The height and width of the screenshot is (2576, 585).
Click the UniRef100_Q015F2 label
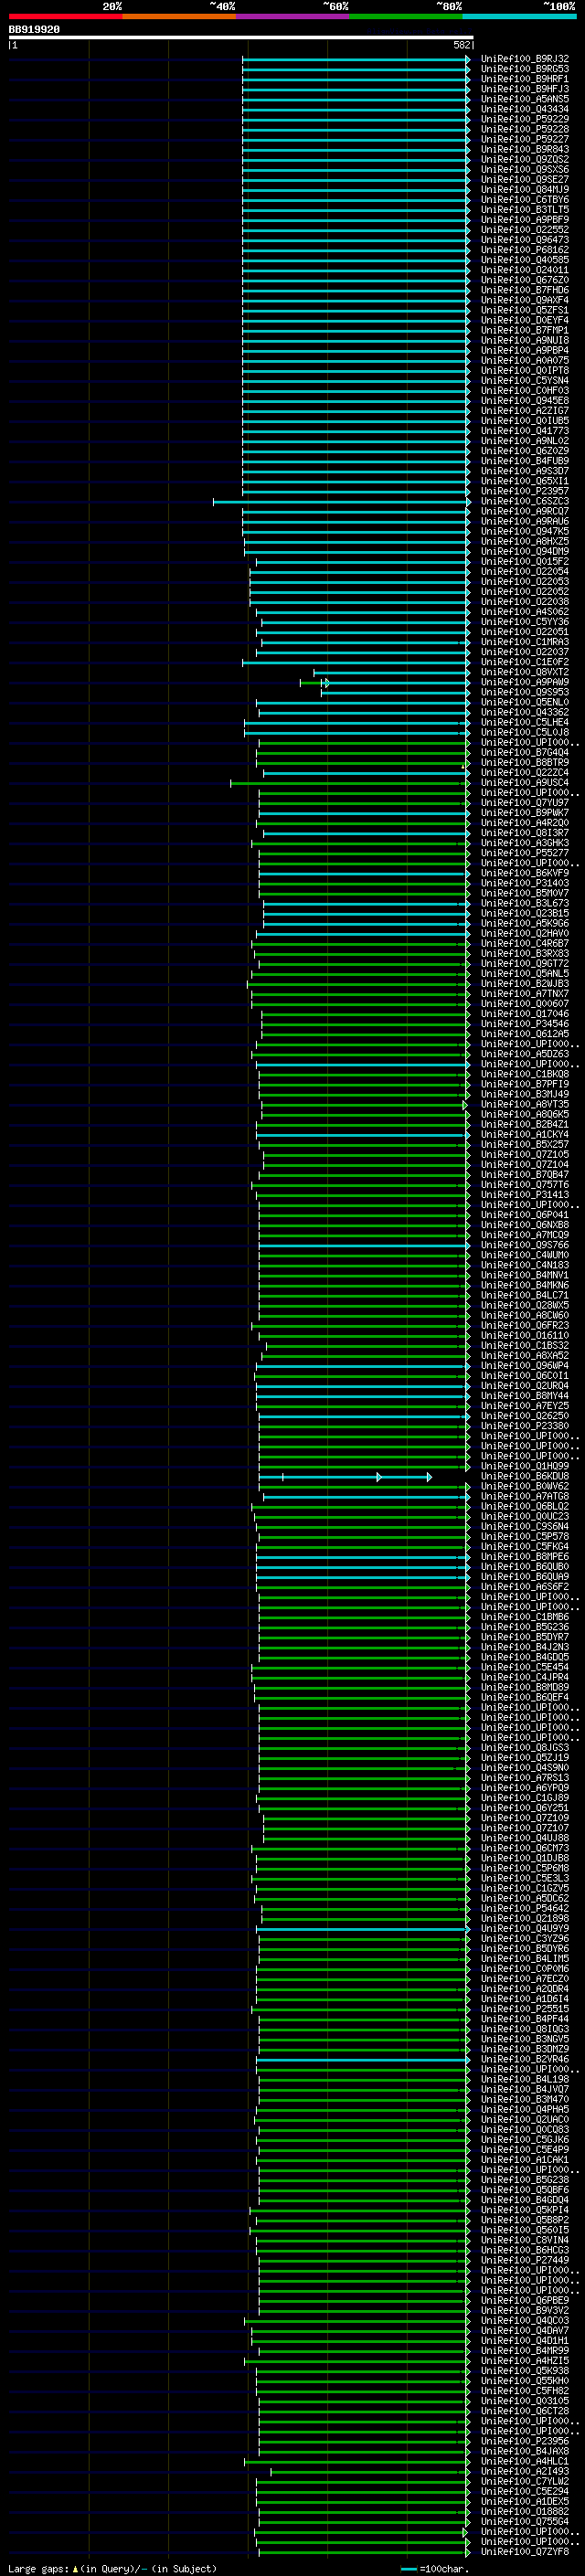click(x=525, y=561)
